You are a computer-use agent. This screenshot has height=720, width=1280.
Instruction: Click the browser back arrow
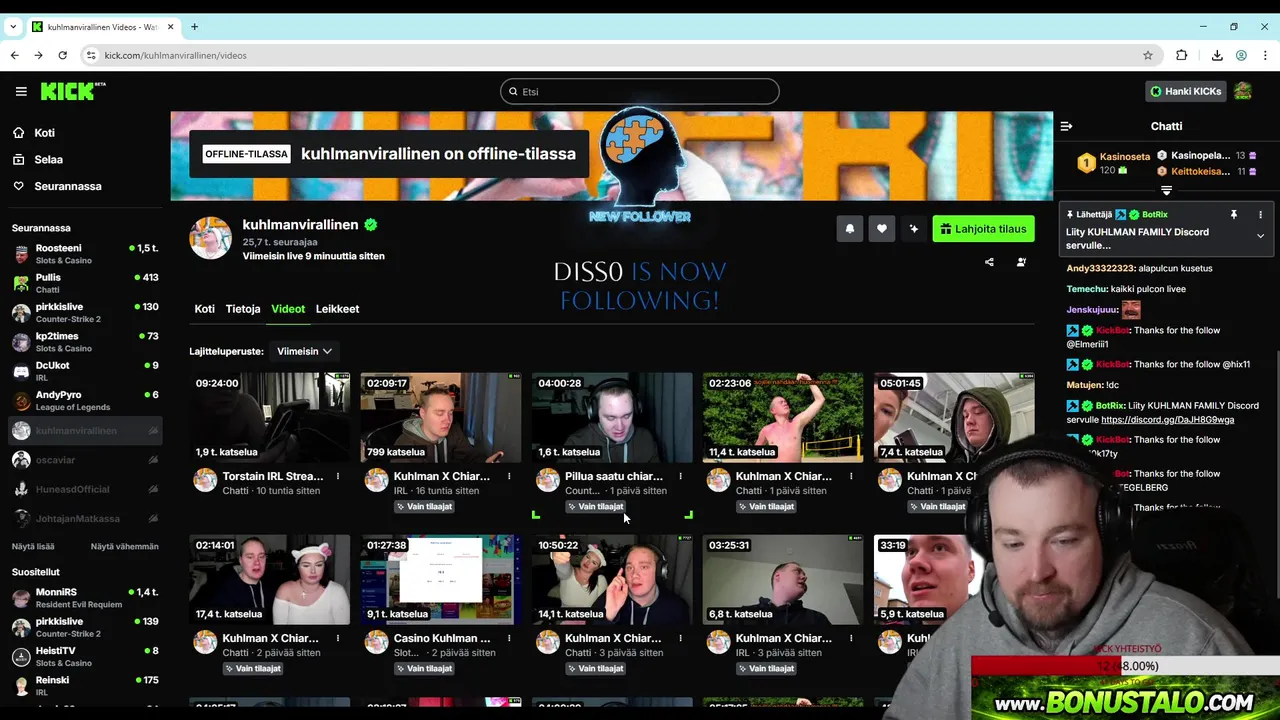coord(14,55)
